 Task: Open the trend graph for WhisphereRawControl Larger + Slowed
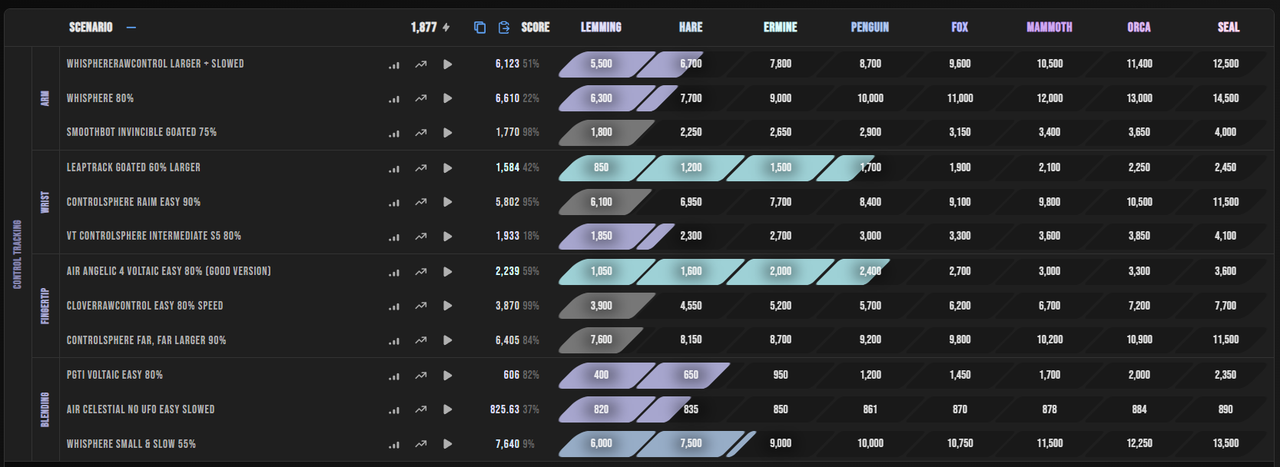(421, 64)
